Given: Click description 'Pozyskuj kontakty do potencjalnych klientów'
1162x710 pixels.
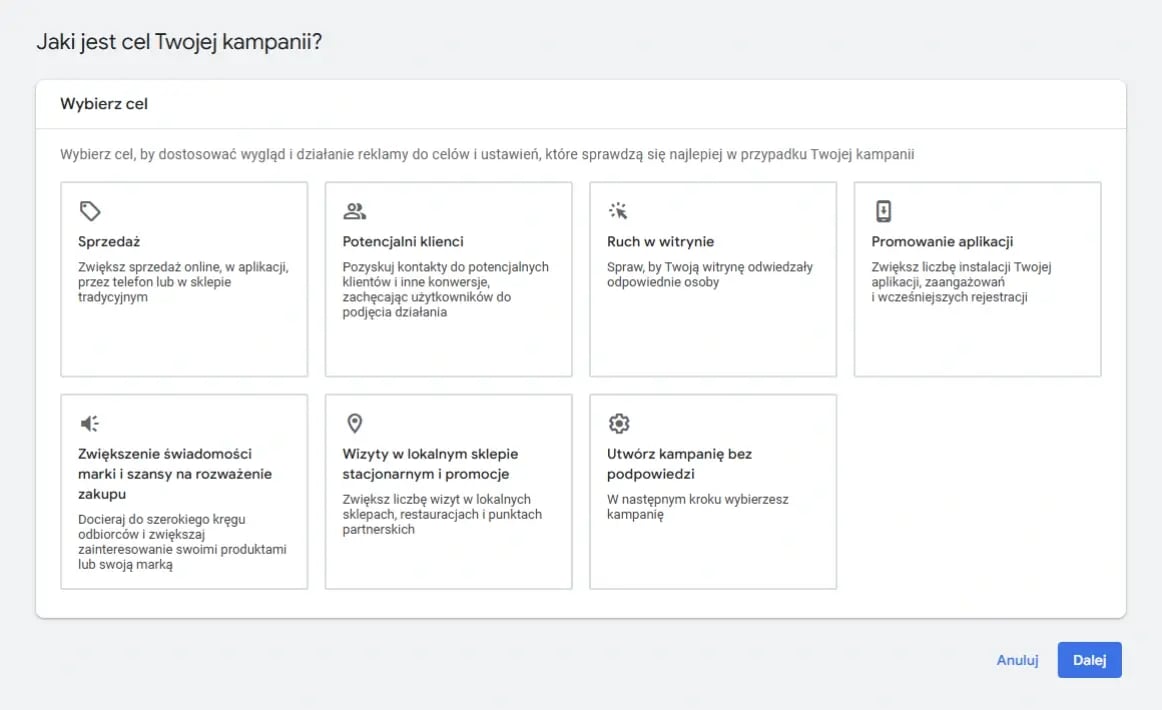Looking at the screenshot, I should (x=445, y=289).
